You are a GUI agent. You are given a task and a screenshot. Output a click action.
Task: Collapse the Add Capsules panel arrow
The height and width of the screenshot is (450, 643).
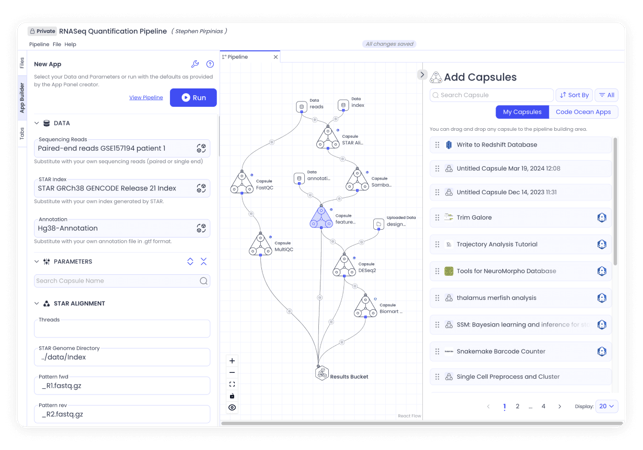[422, 75]
